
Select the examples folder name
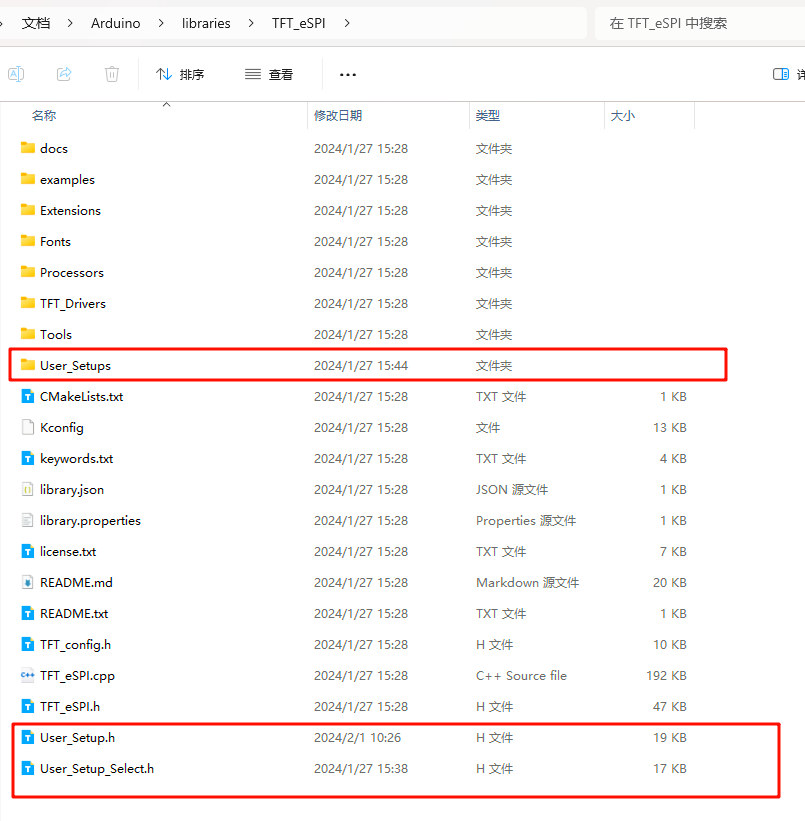pos(68,180)
